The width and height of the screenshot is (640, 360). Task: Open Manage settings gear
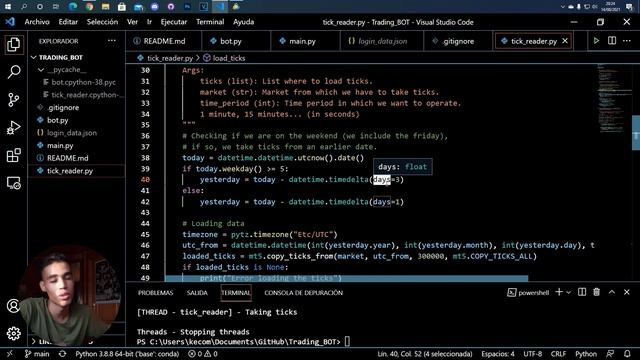pyautogui.click(x=13, y=333)
